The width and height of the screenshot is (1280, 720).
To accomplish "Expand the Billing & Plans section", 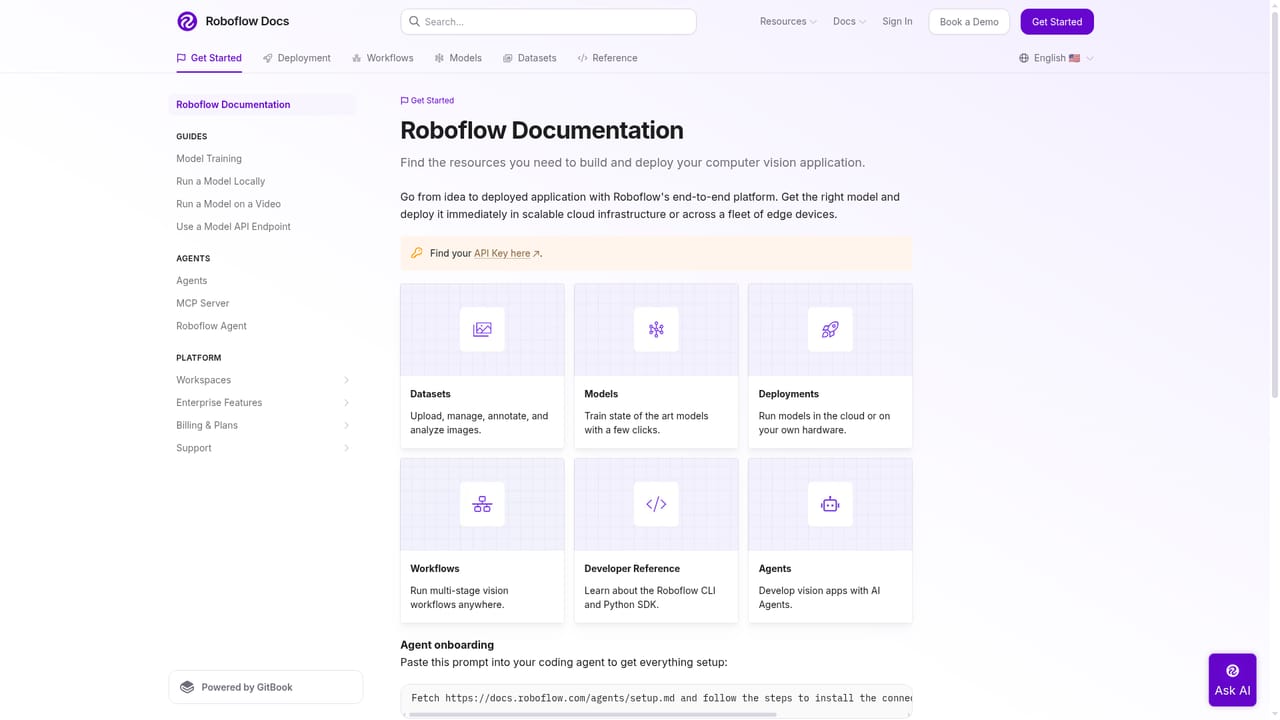I will [x=263, y=425].
